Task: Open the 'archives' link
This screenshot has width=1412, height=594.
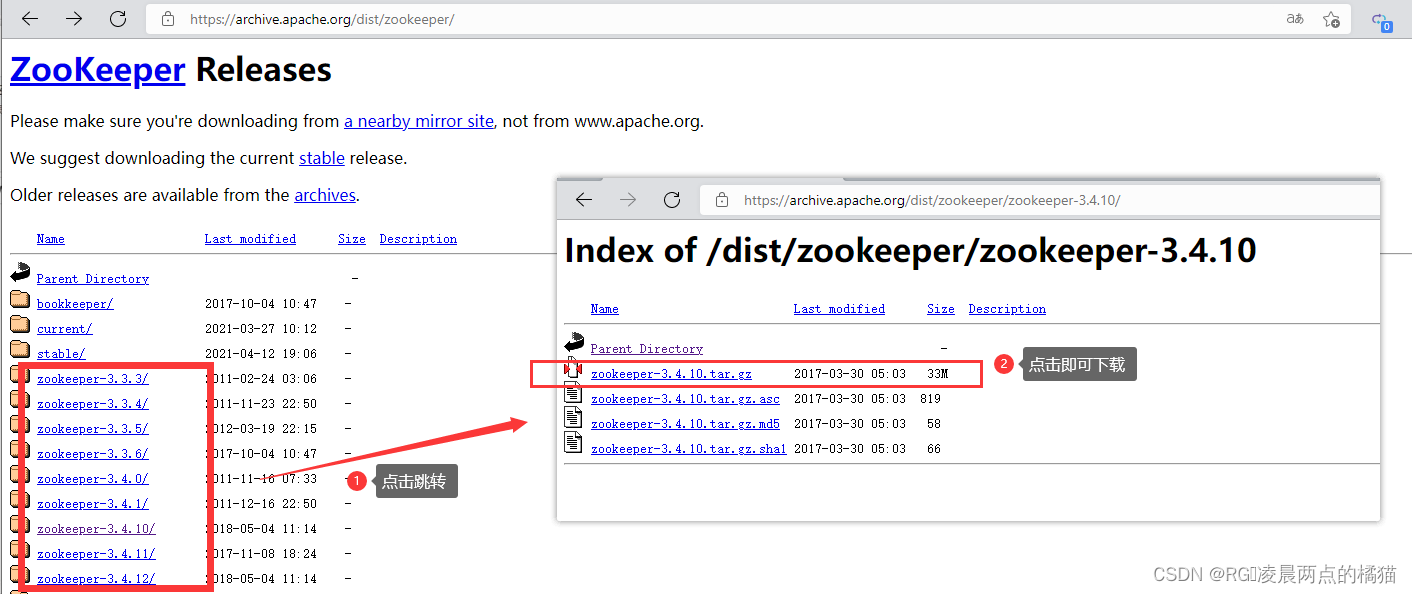Action: click(x=325, y=195)
